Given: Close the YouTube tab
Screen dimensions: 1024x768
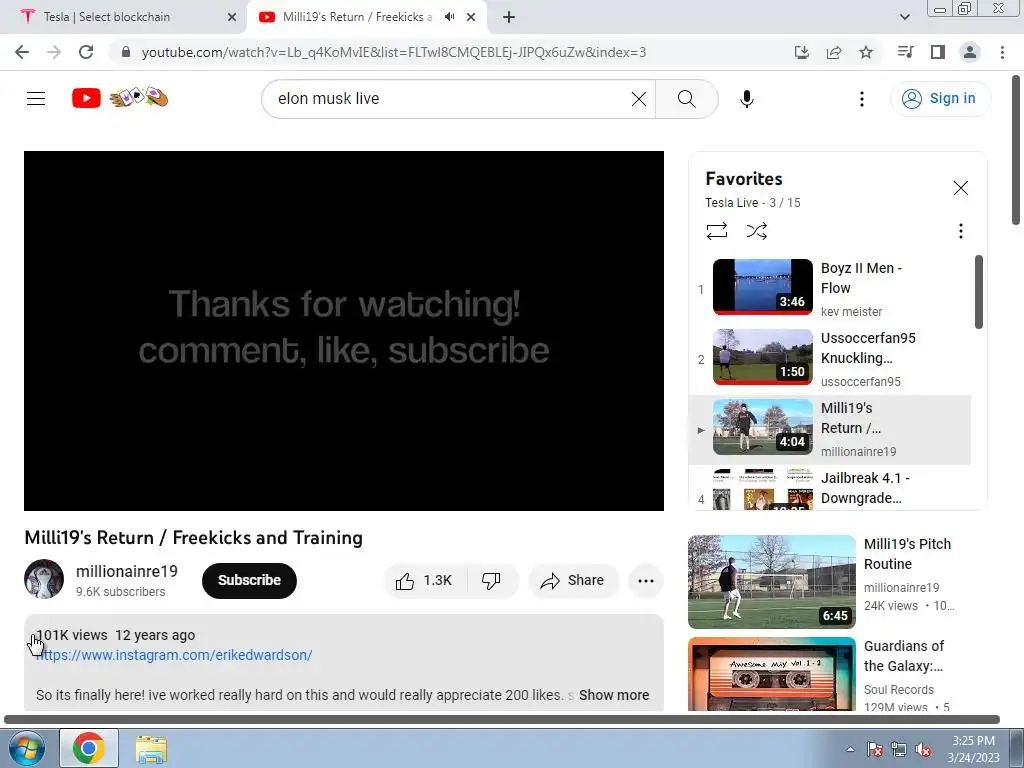Looking at the screenshot, I should pos(471,18).
